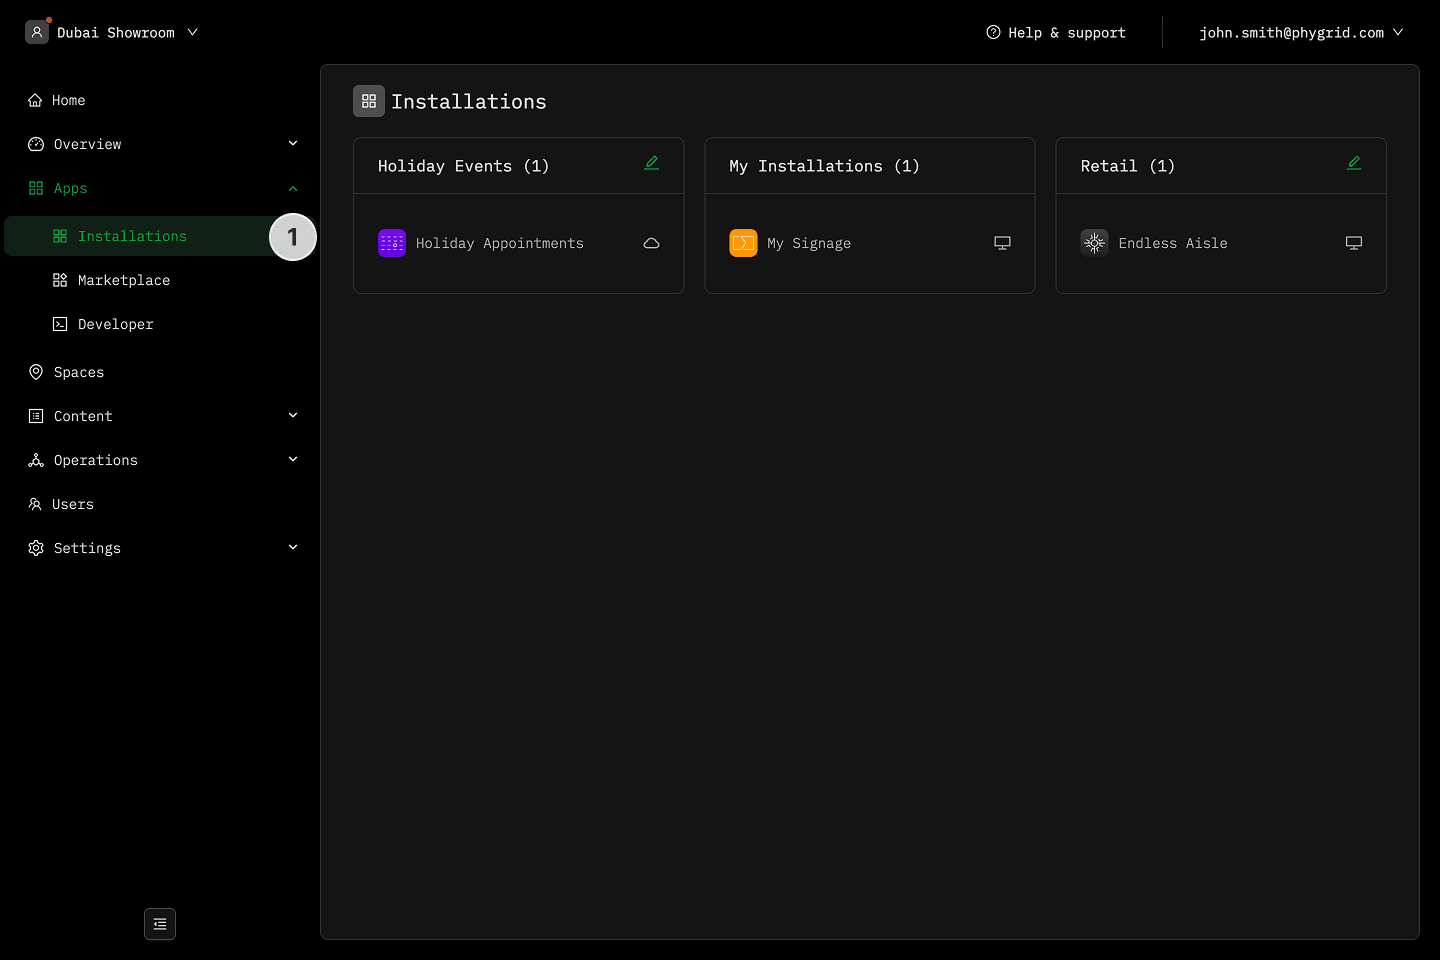Expand the Content menu chevron

(293, 416)
